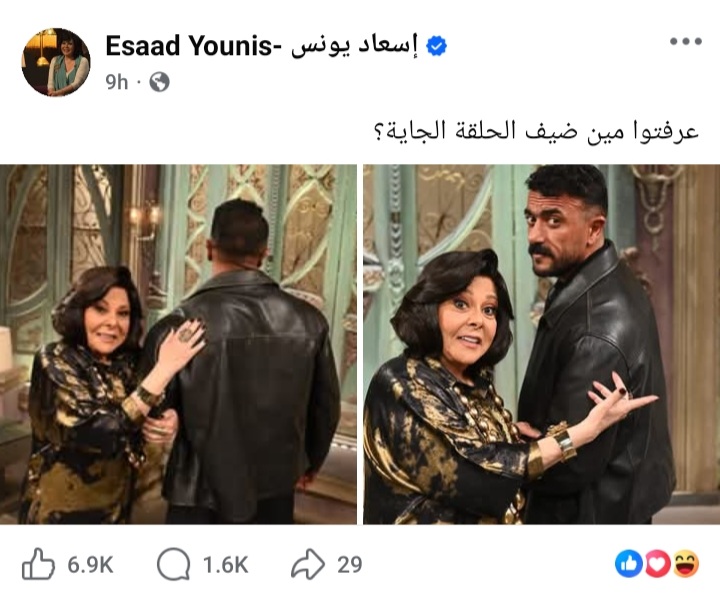Open the 1.6K comments count
The image size is (720, 593).
[x=225, y=565]
